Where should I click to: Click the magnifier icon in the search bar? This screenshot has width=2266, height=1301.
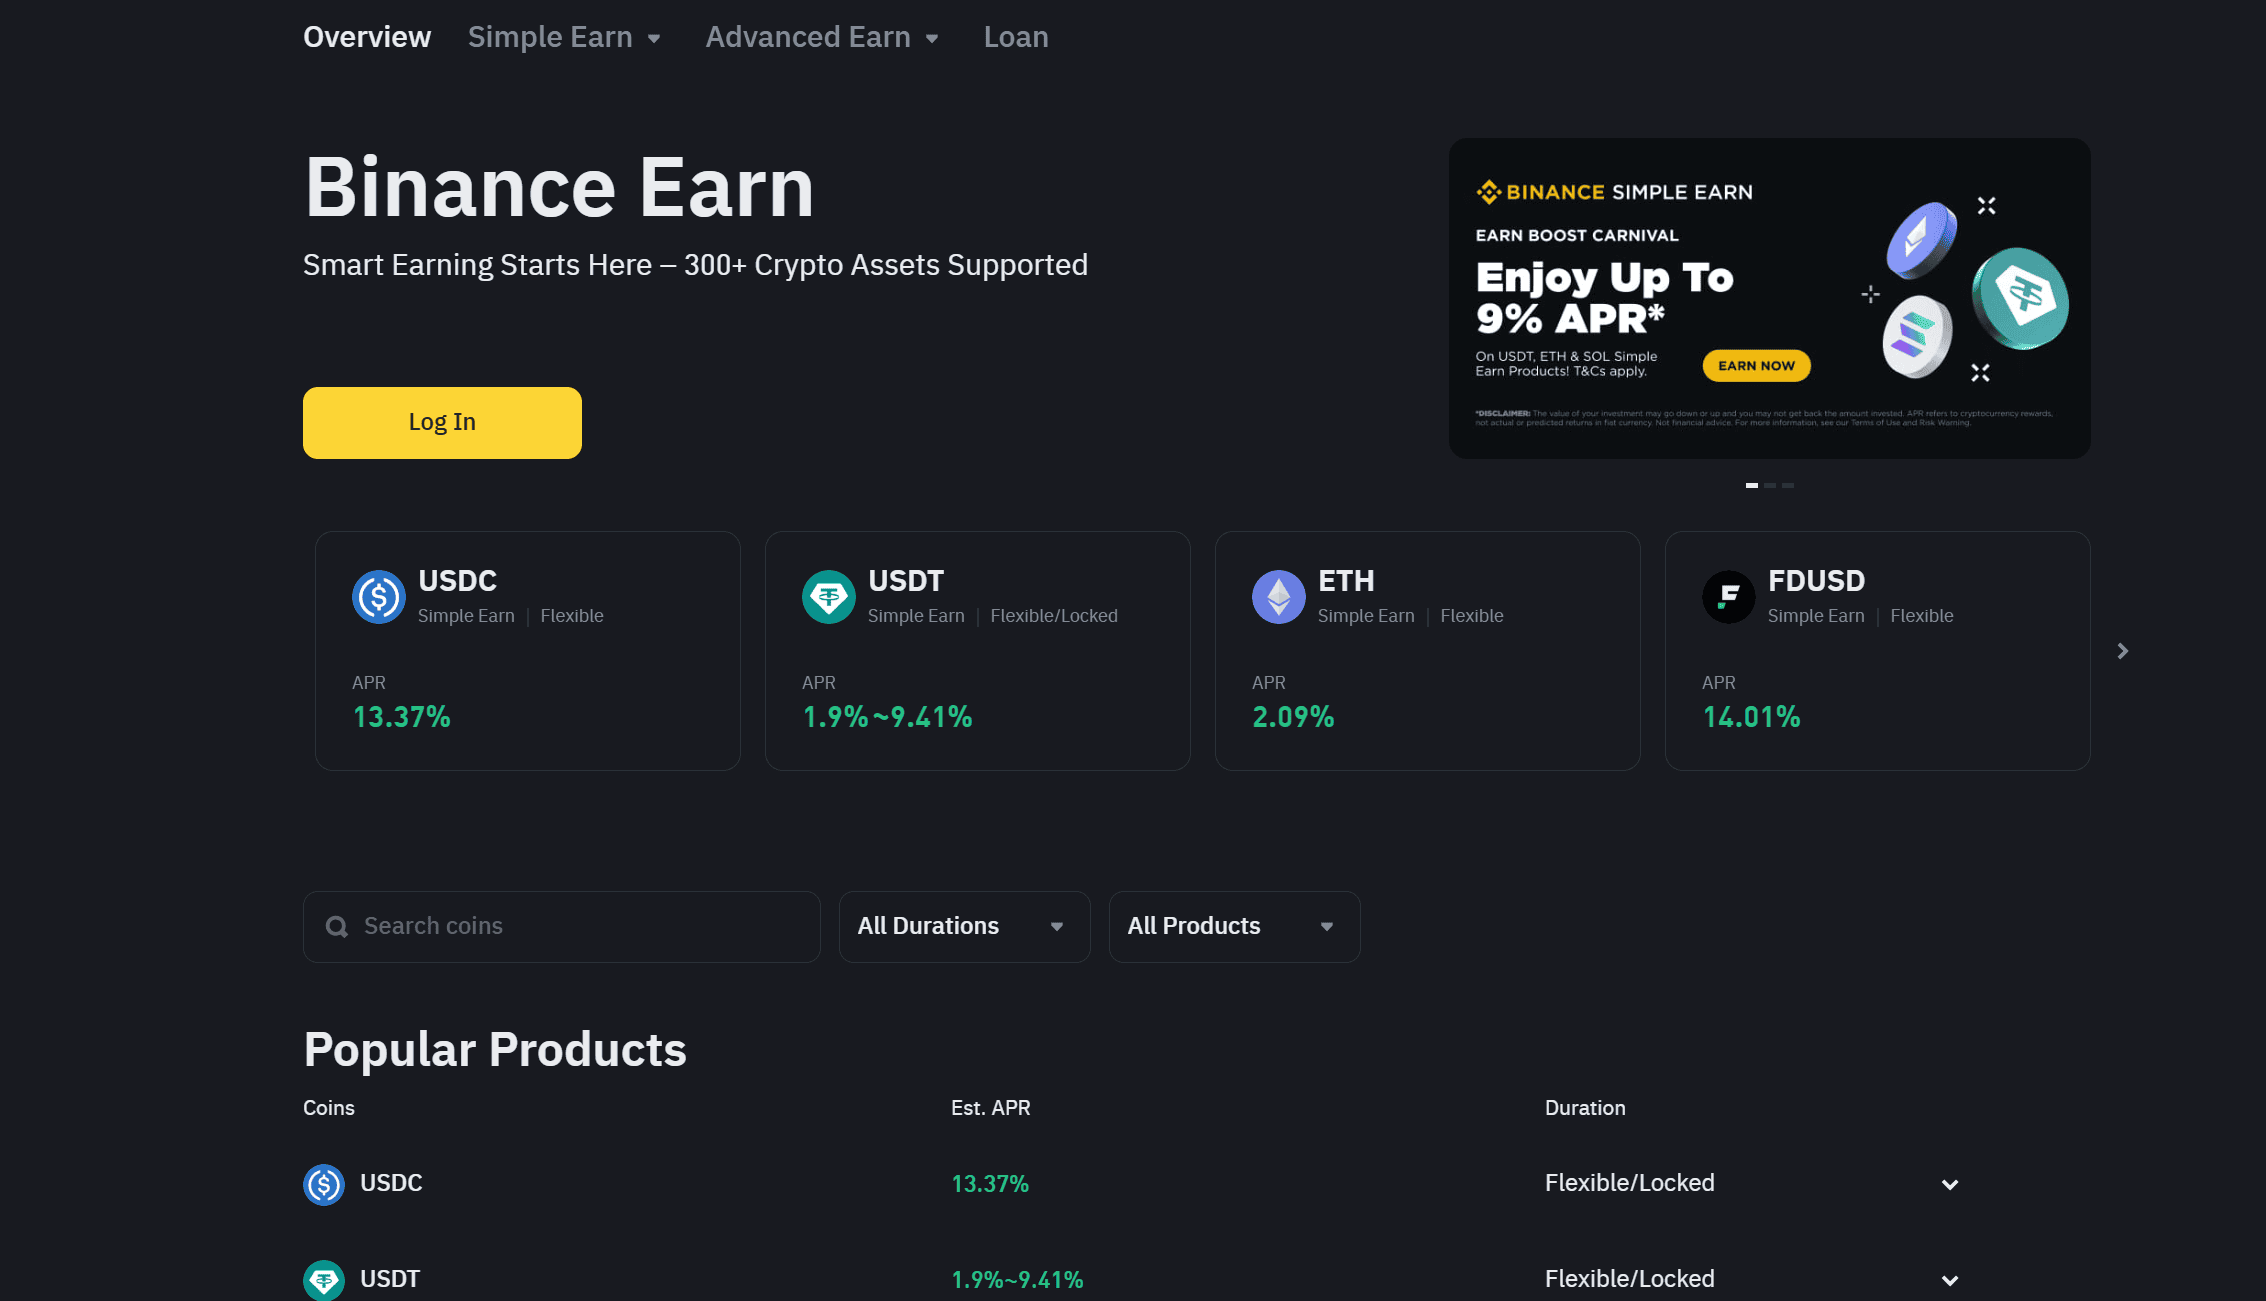point(336,926)
